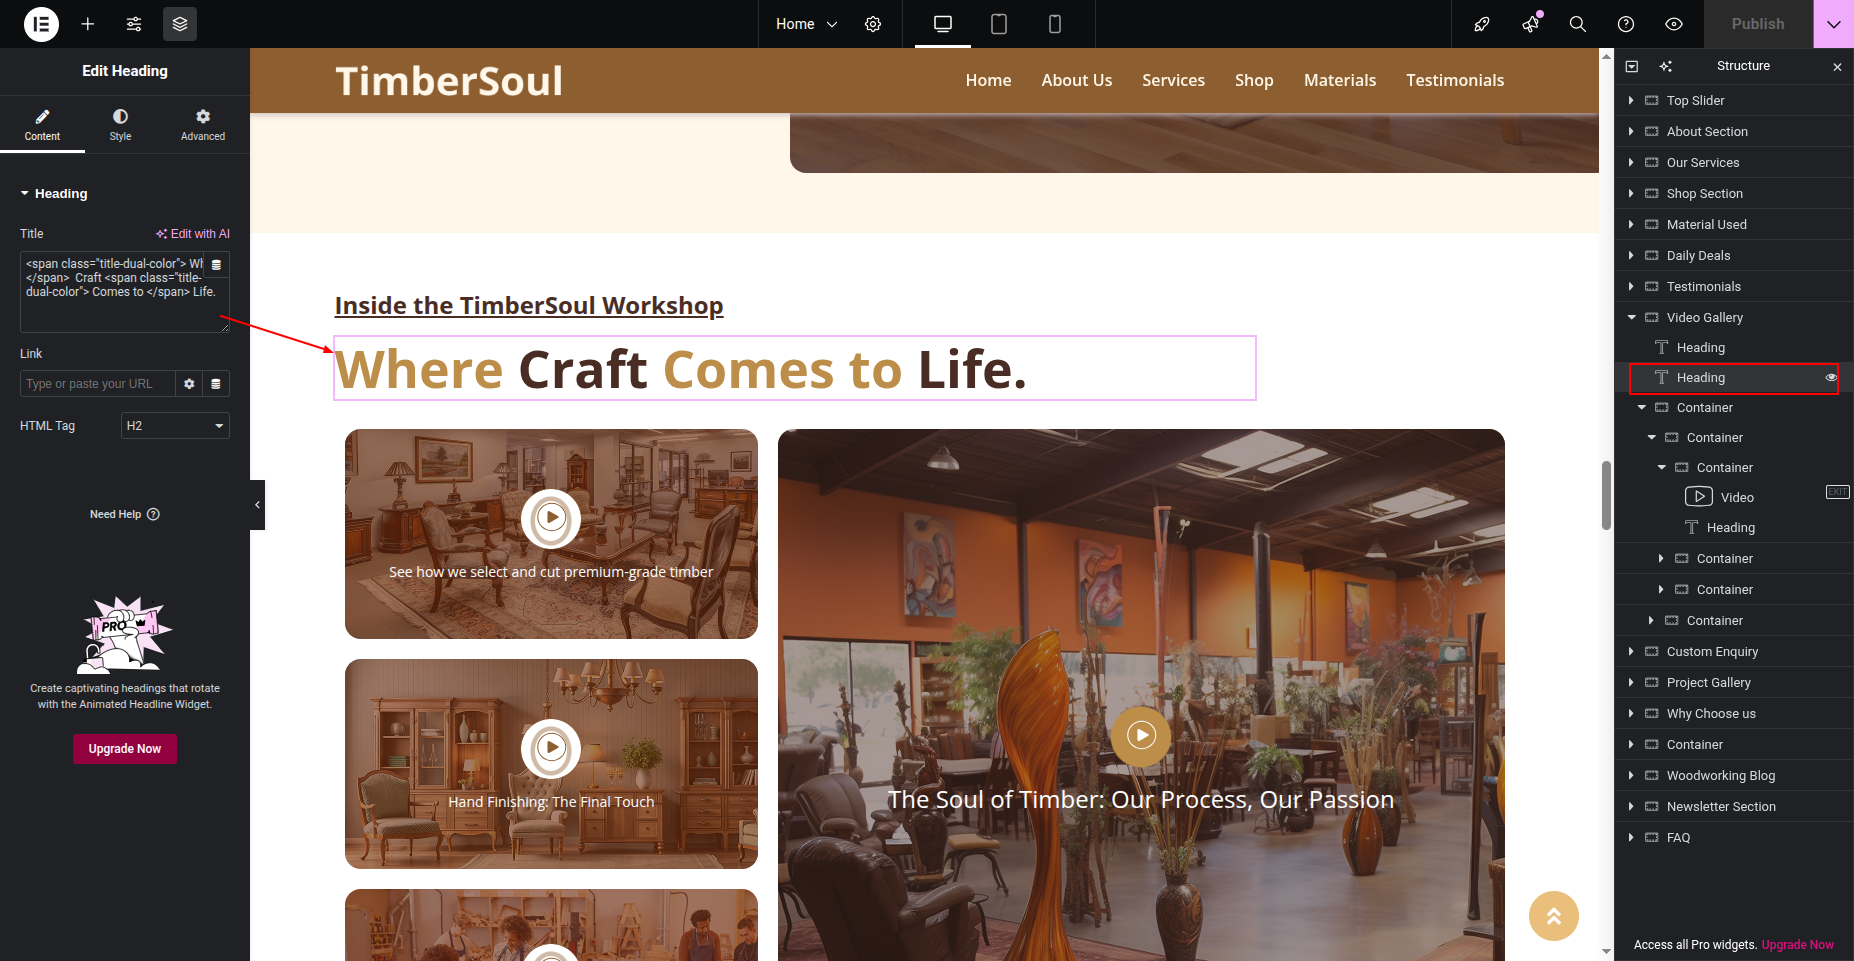Click the Upgrade Now button
Screen dimensions: 1854x961
[125, 749]
